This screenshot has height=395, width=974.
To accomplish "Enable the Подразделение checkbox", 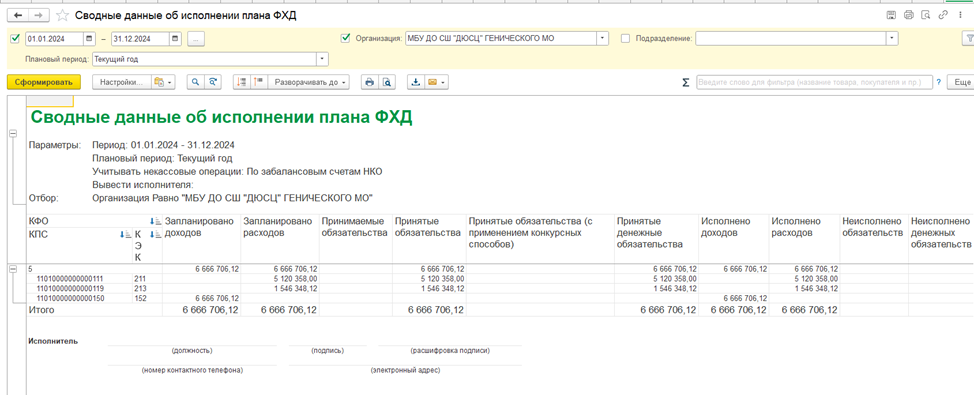I will (626, 39).
